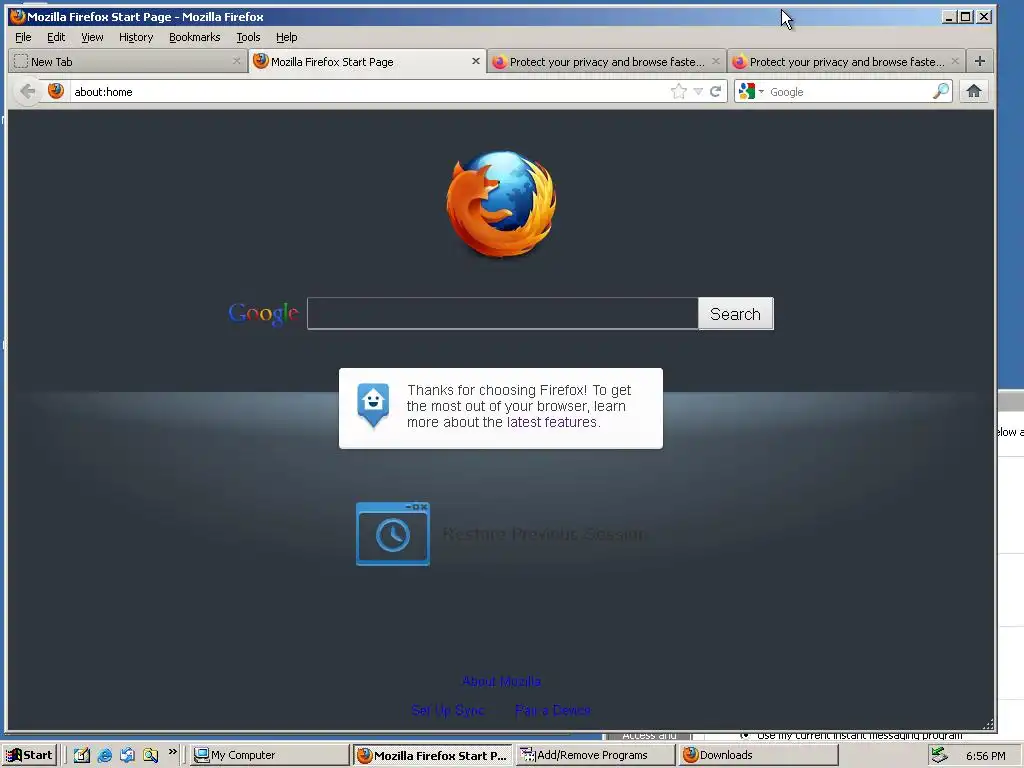The width and height of the screenshot is (1024, 768).
Task: Click Mozilla Firefox Start Page taskbar button
Action: (x=433, y=755)
